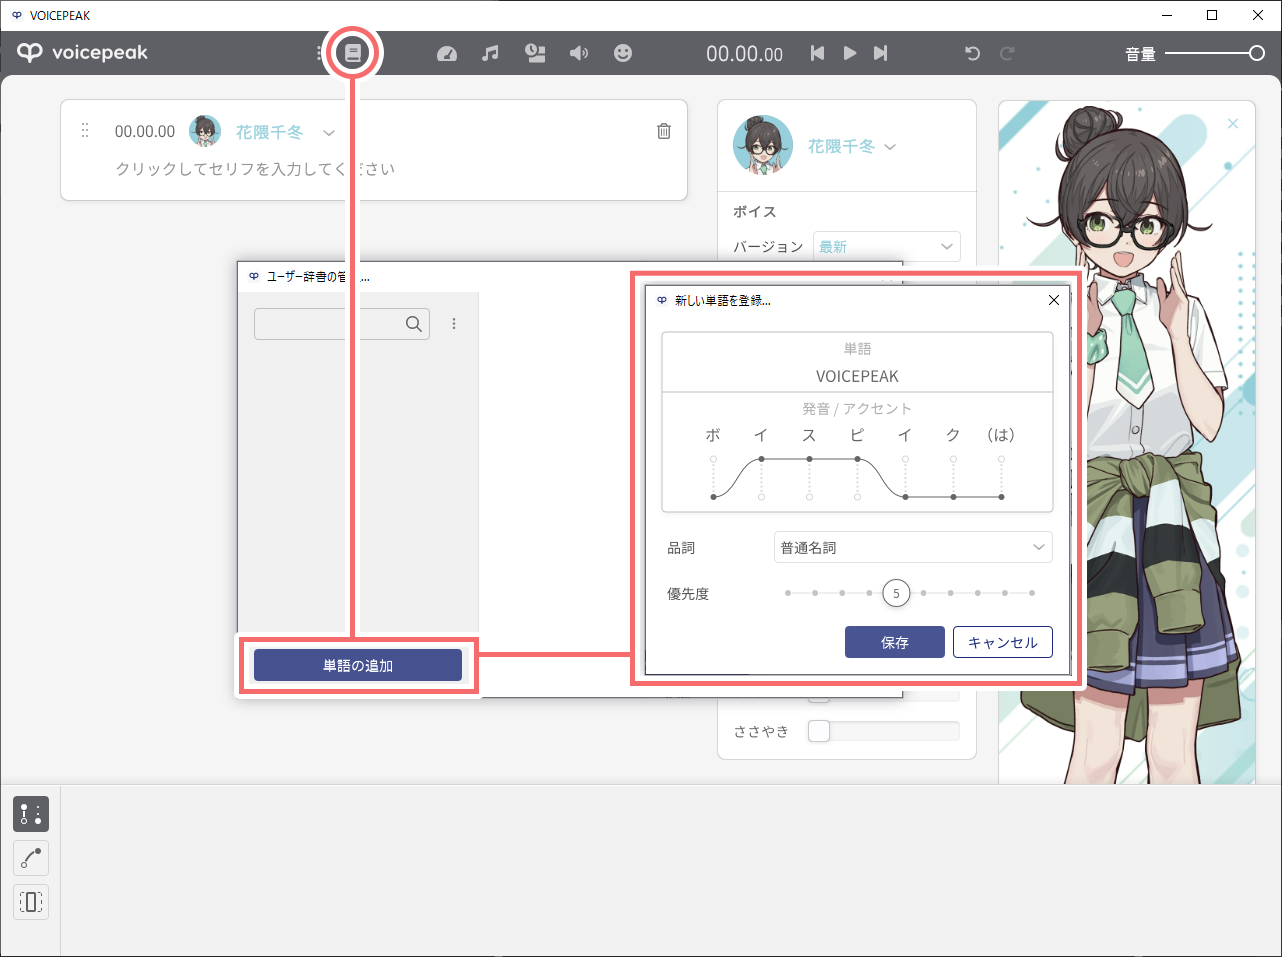Click the line text placeholder to enter dialogue
Viewport: 1282px width, 957px height.
click(x=255, y=169)
